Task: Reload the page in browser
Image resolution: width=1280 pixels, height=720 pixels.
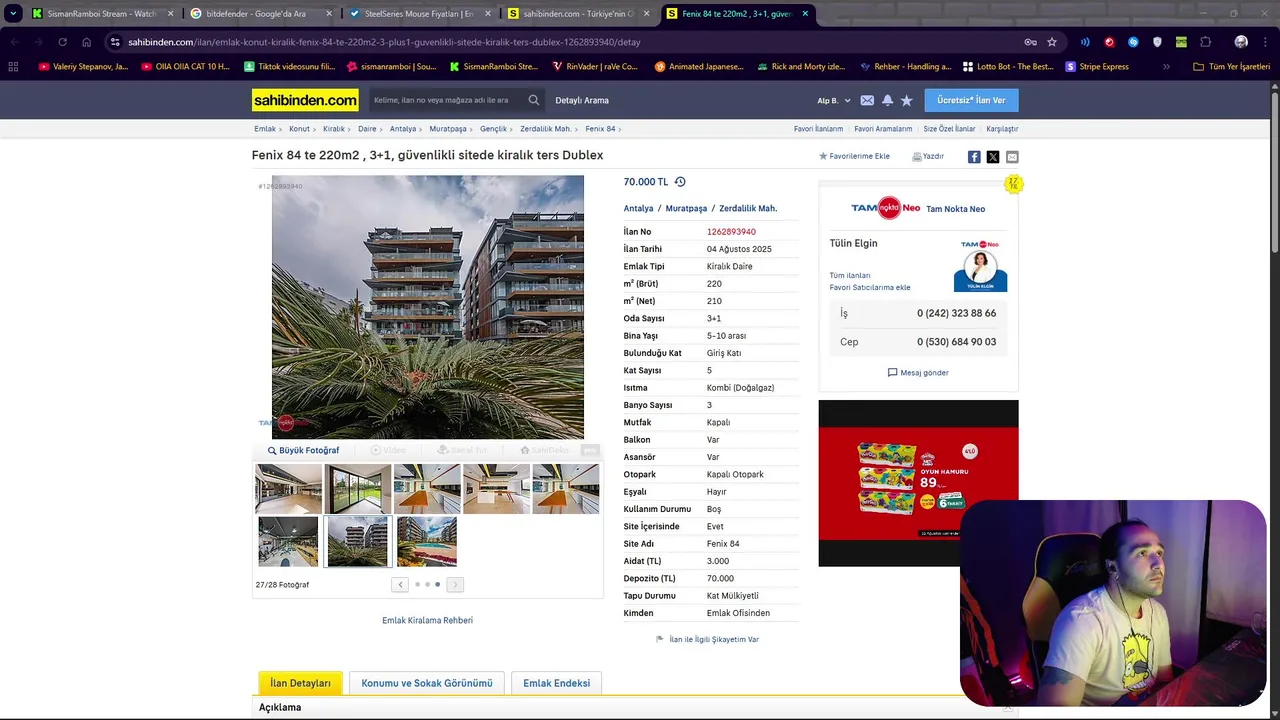Action: pos(62,42)
